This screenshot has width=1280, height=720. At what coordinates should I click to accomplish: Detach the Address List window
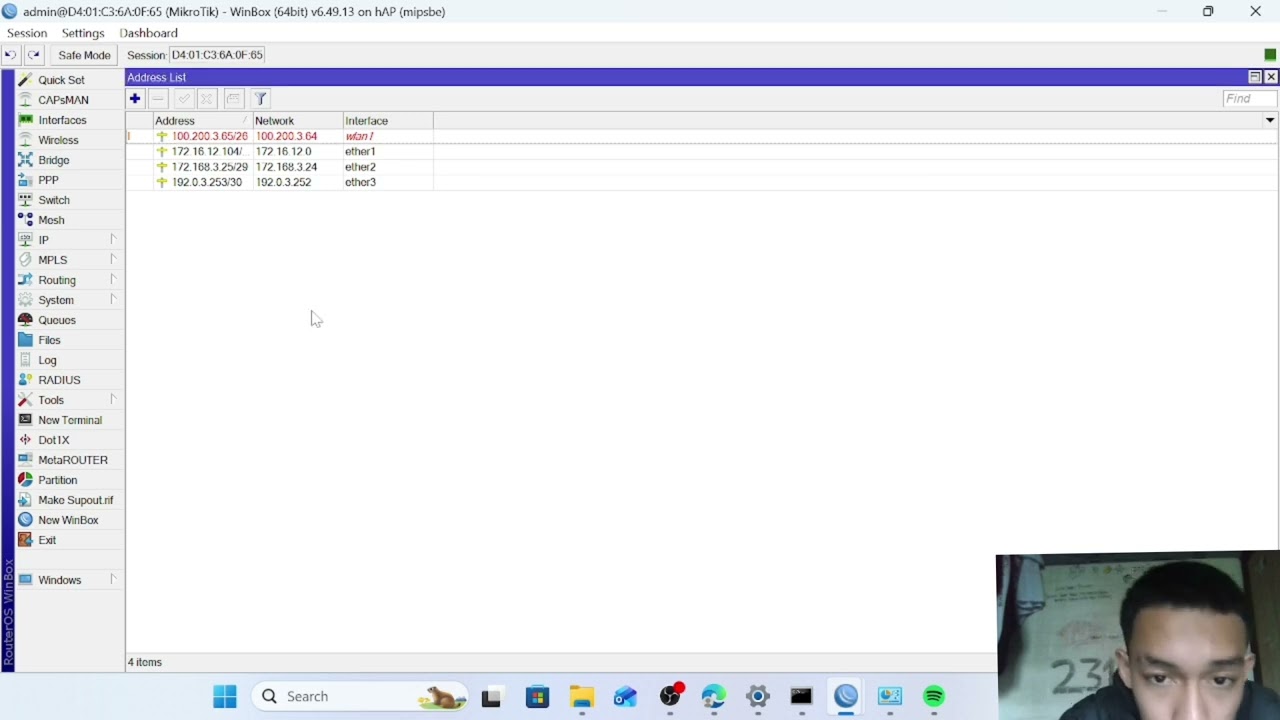(x=1255, y=77)
